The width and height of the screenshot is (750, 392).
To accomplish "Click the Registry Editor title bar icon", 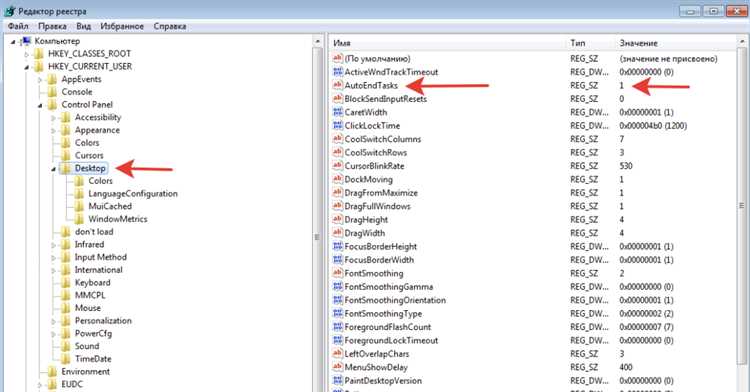I will (x=10, y=11).
